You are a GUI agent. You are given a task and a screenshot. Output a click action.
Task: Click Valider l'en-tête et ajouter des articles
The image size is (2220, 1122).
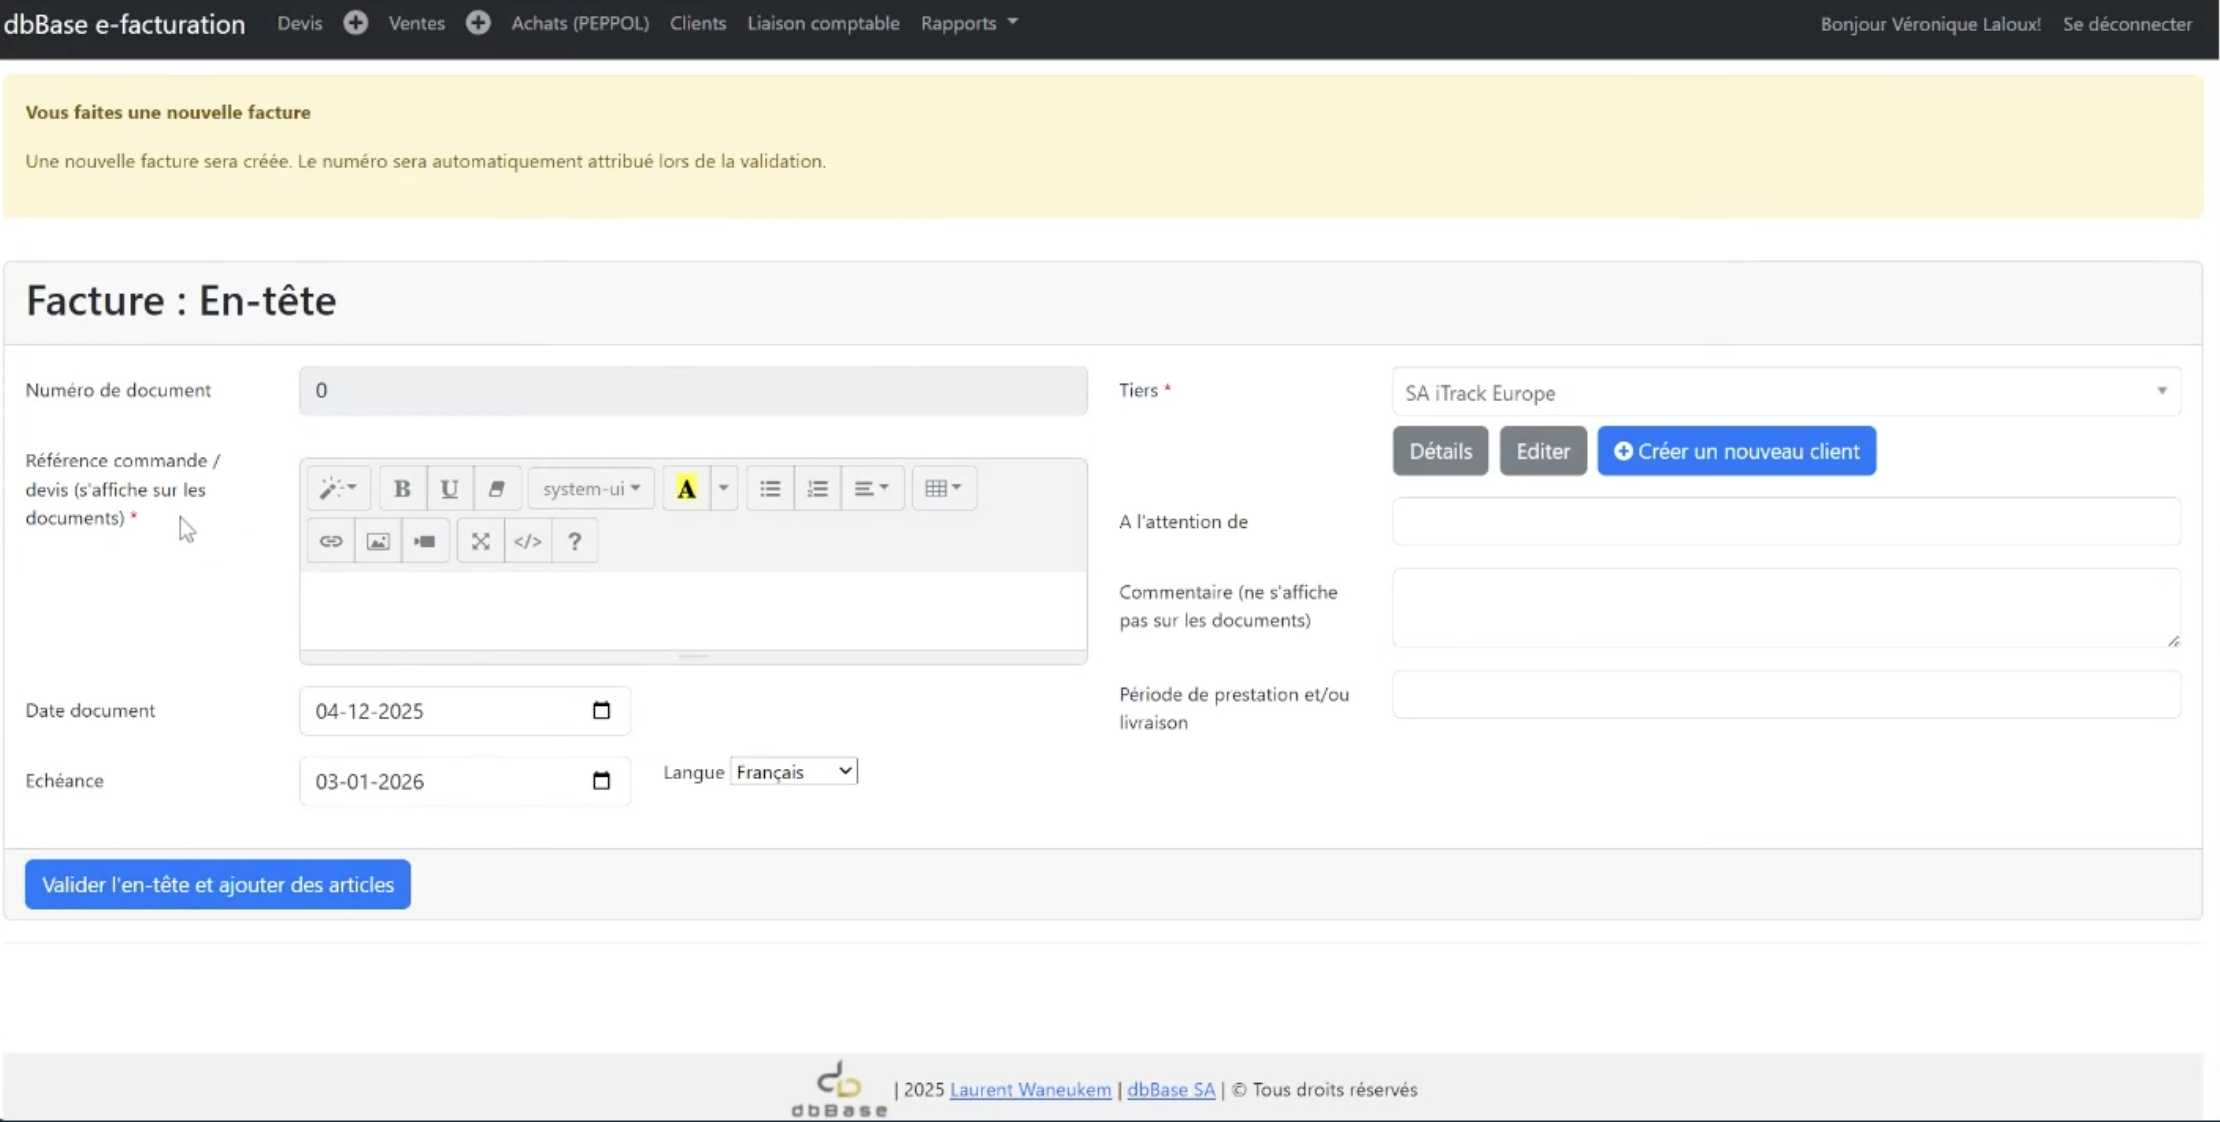click(x=218, y=884)
